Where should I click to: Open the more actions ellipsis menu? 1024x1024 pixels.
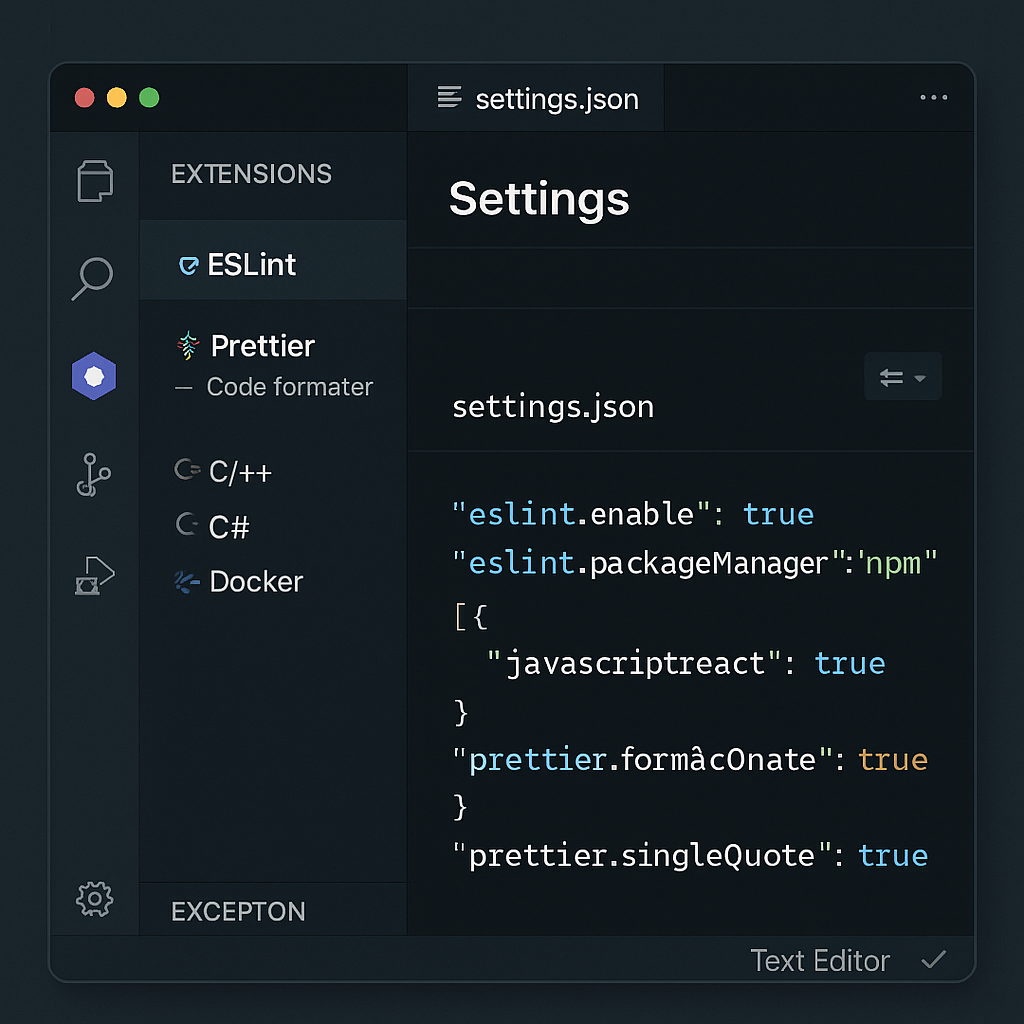coord(934,97)
